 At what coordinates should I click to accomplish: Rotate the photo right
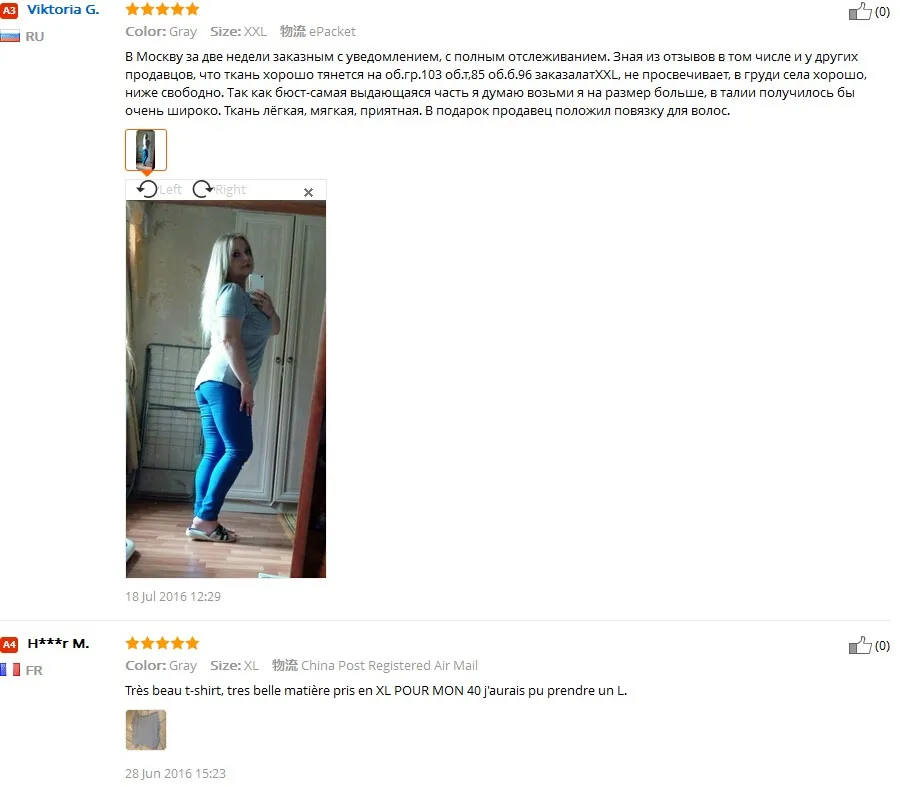(203, 189)
